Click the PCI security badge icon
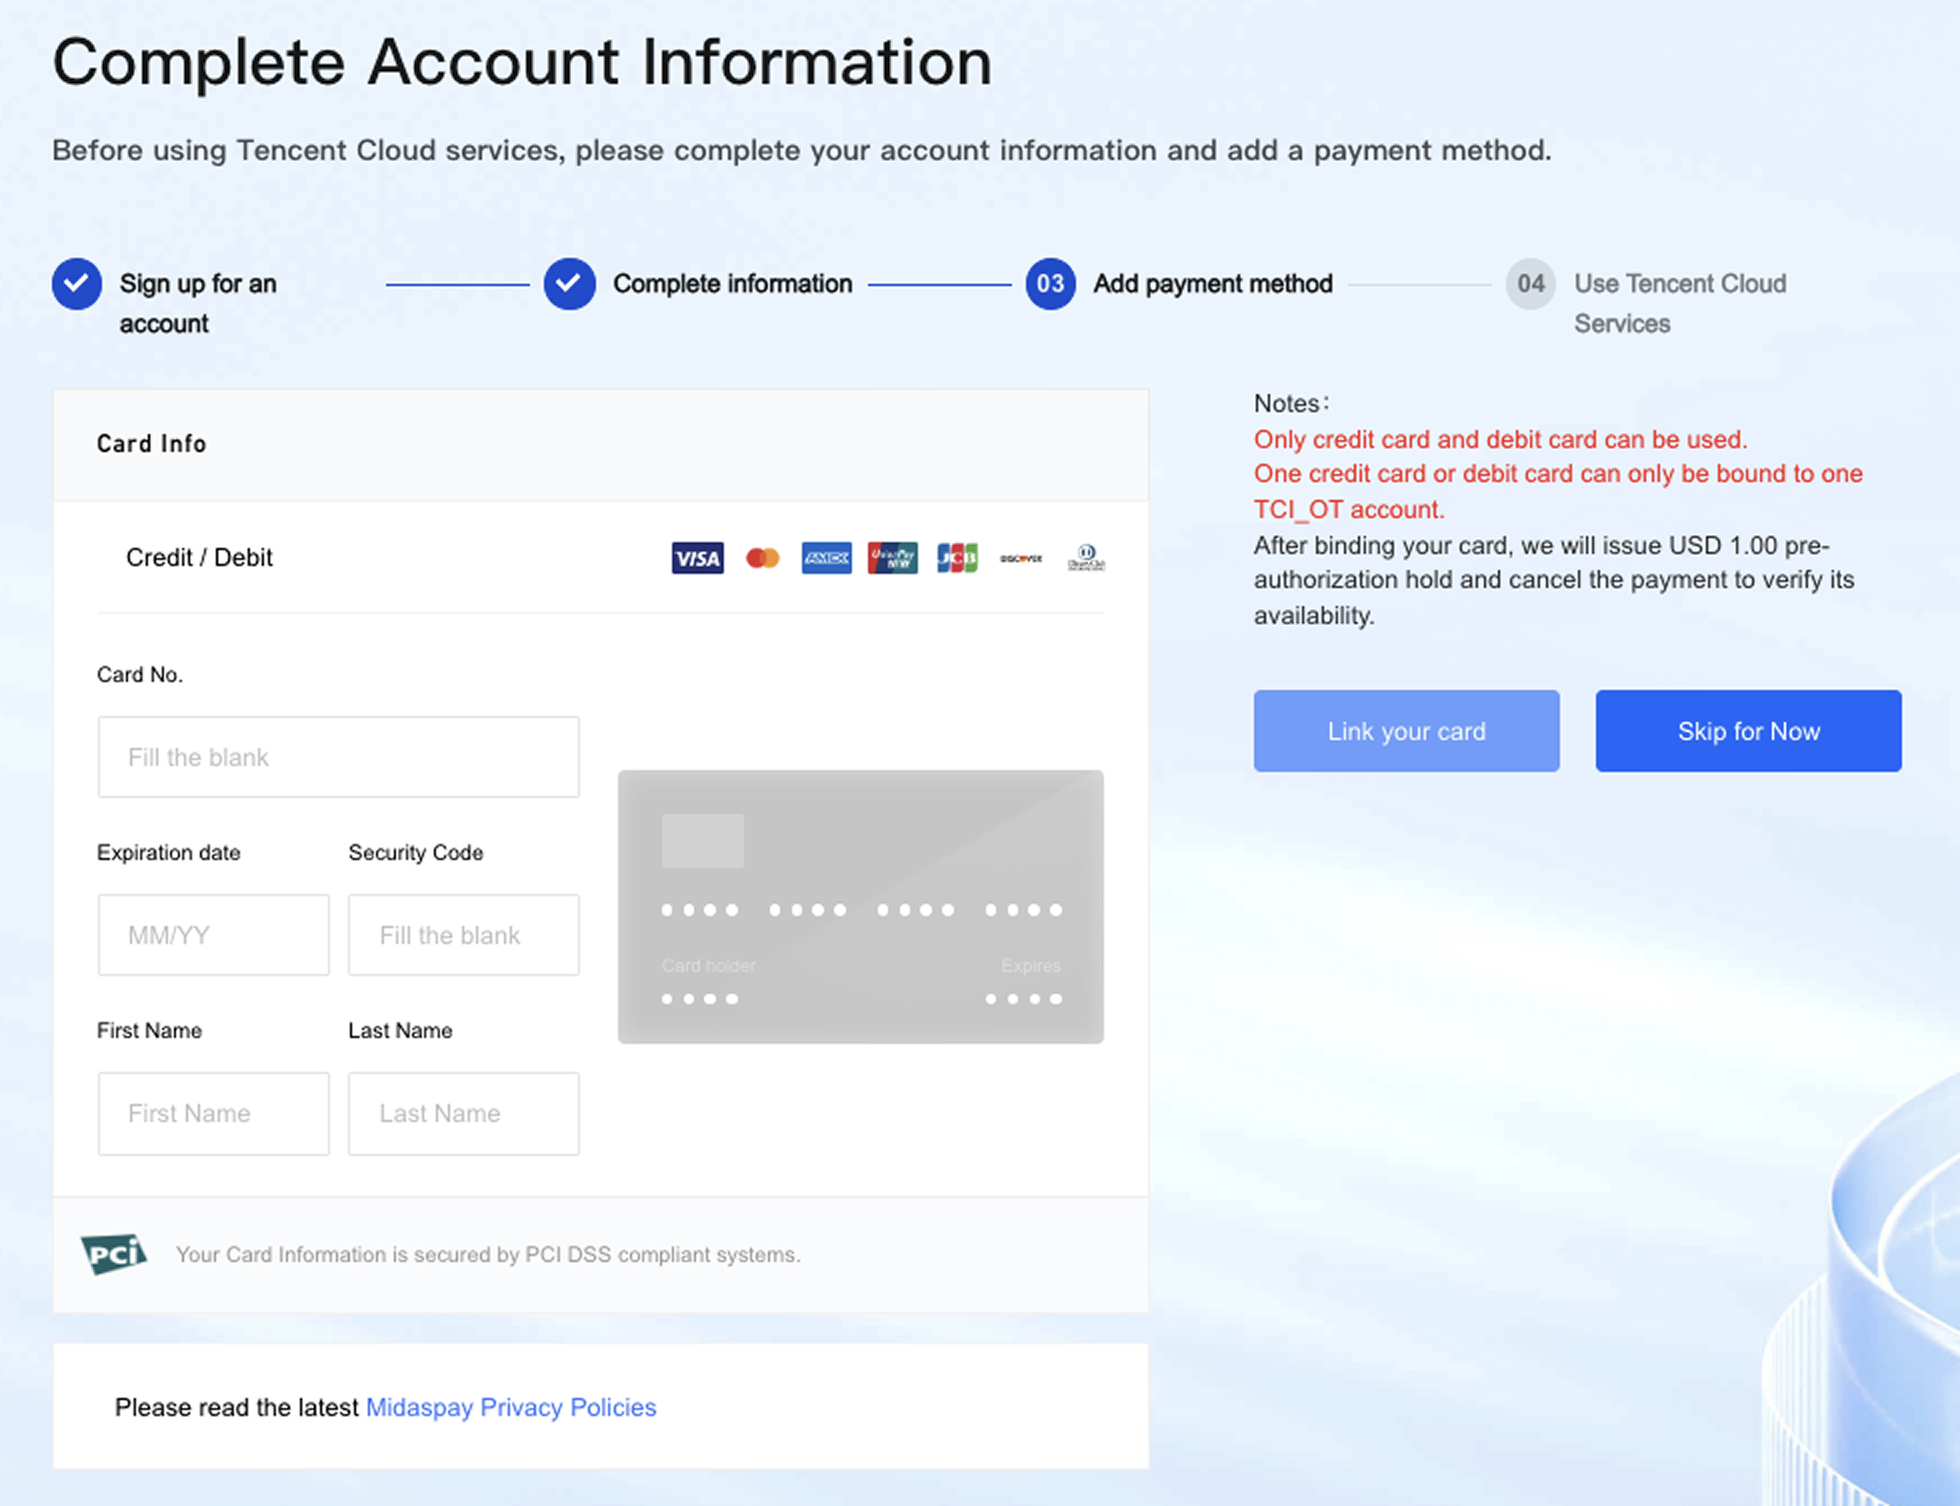Viewport: 1960px width, 1506px height. [x=113, y=1254]
